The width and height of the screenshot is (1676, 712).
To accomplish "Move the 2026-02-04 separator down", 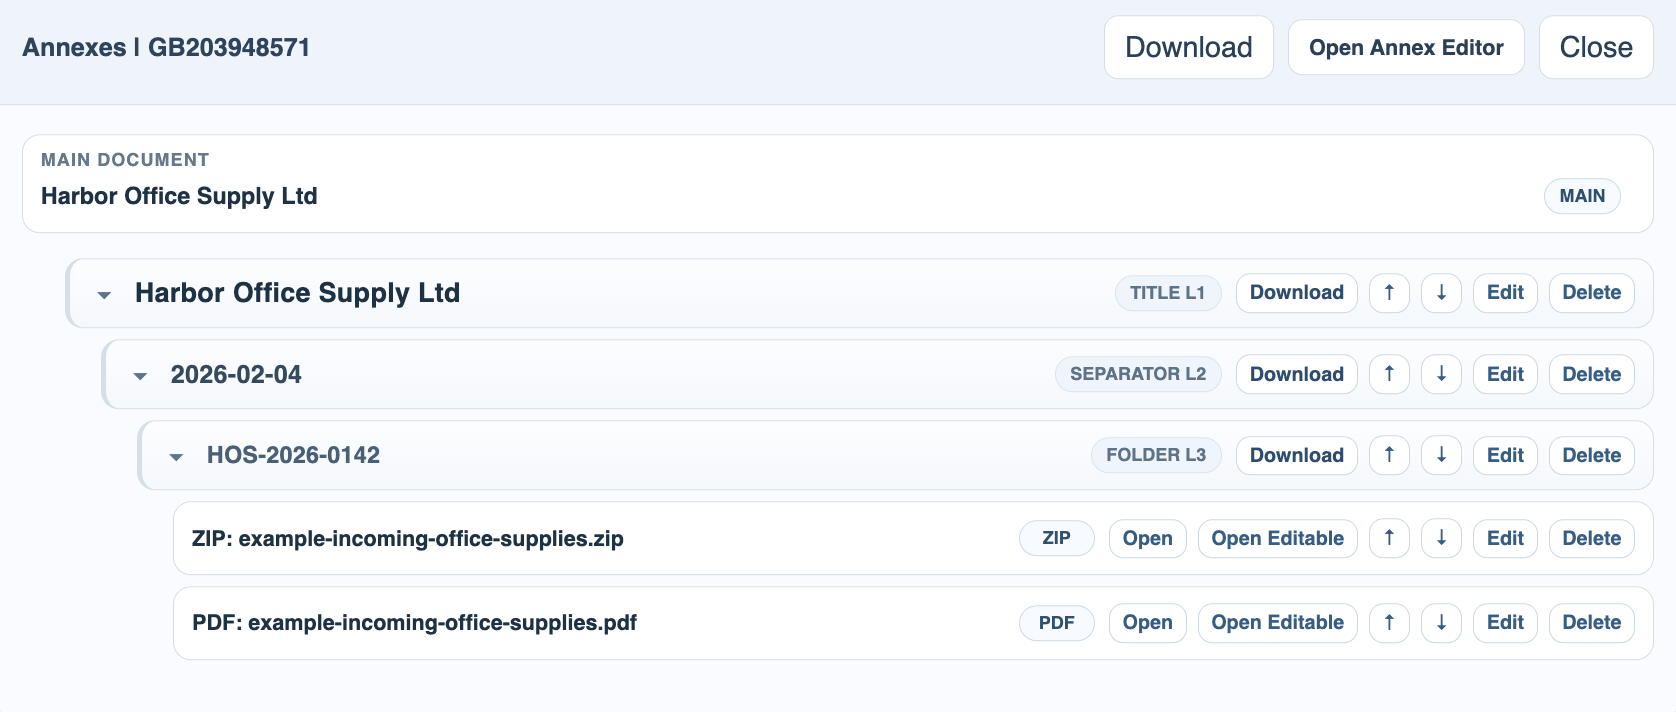I will pos(1441,374).
